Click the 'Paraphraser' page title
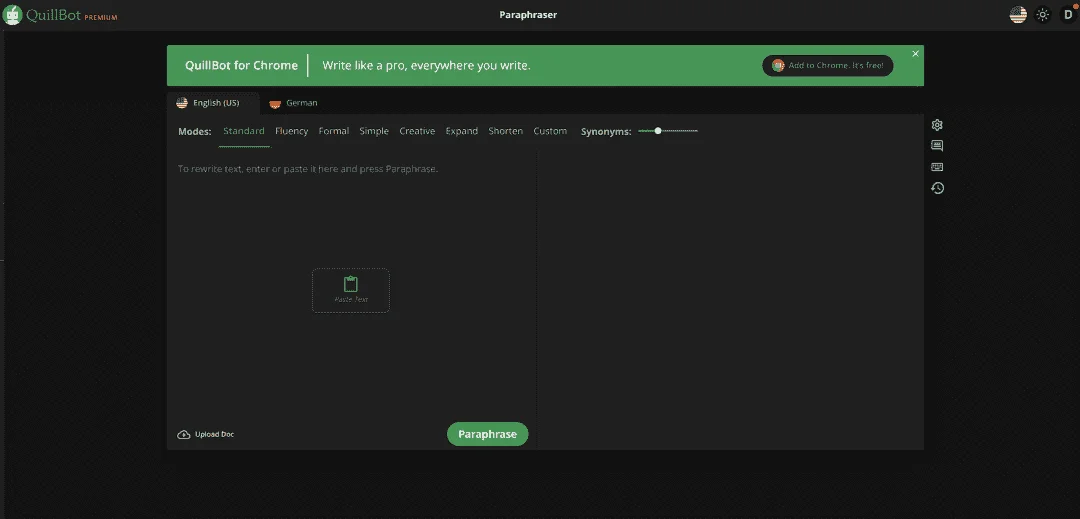Screen dimensions: 1080x519 [528, 14]
